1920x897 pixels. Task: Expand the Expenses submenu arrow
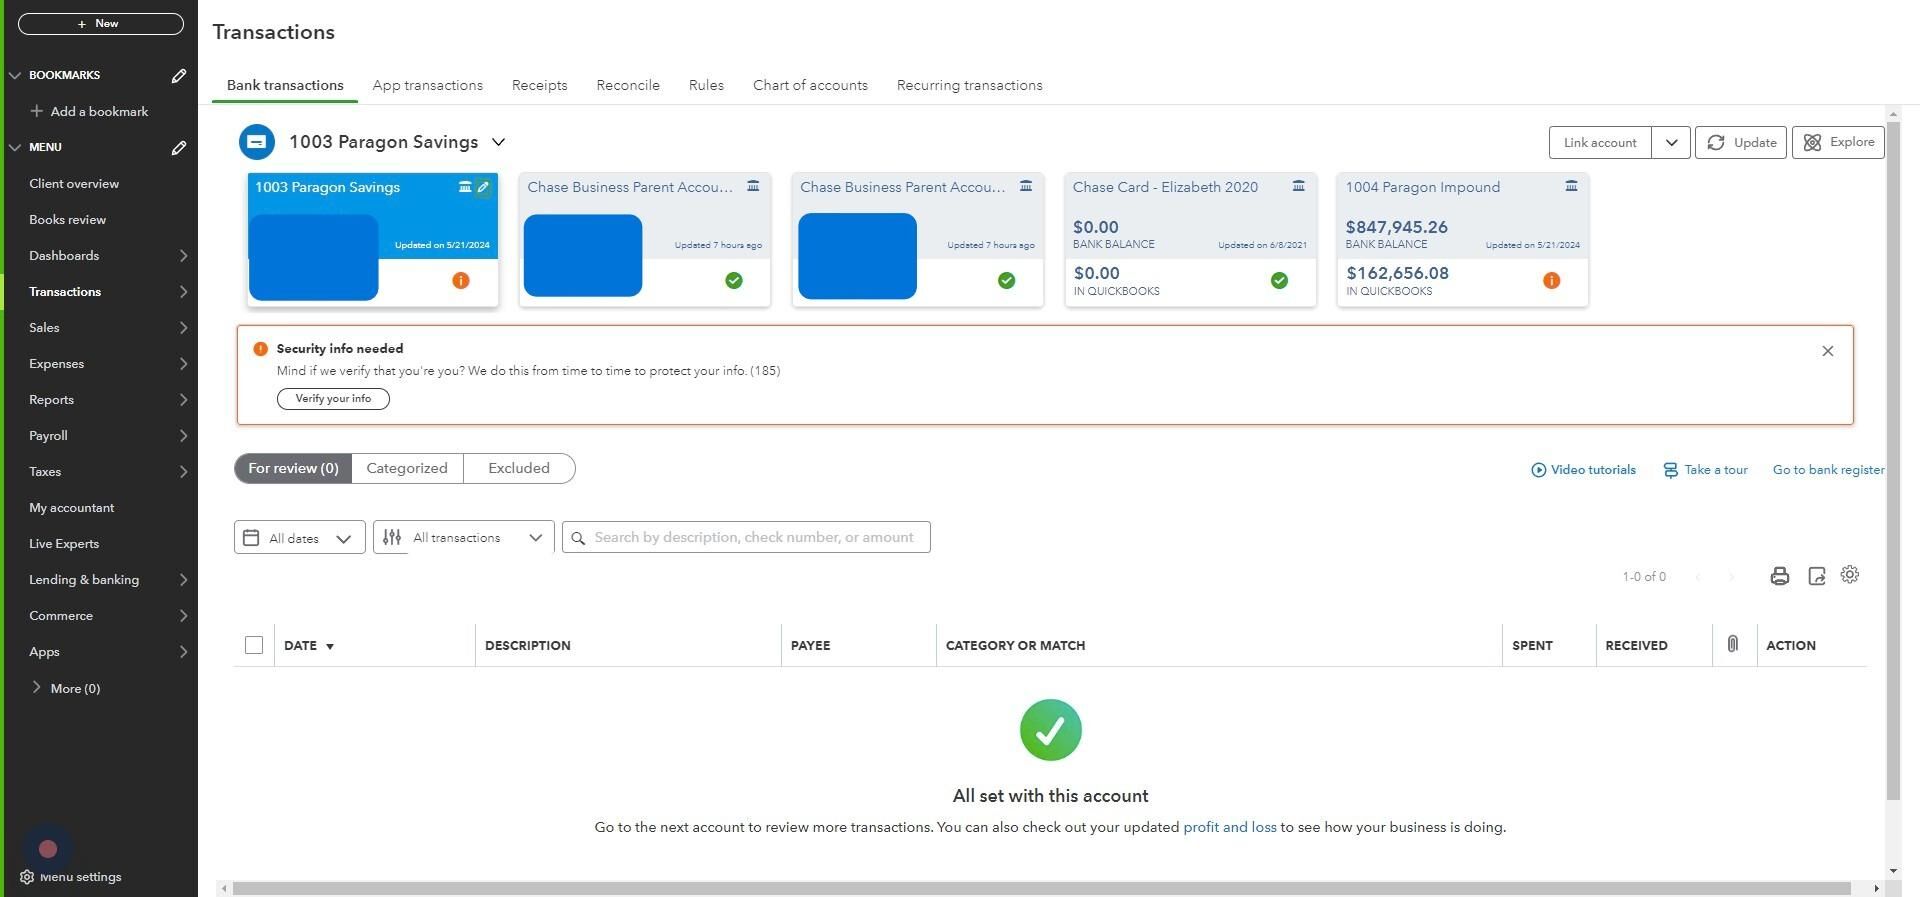pyautogui.click(x=184, y=364)
